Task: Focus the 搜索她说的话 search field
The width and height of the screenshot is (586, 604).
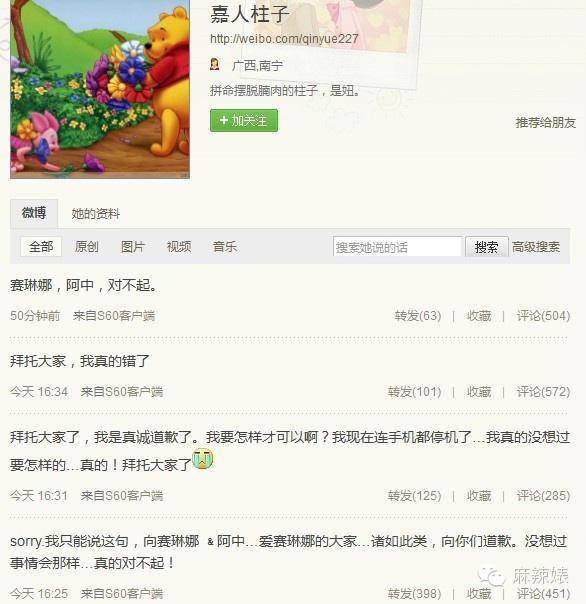Action: pos(397,247)
